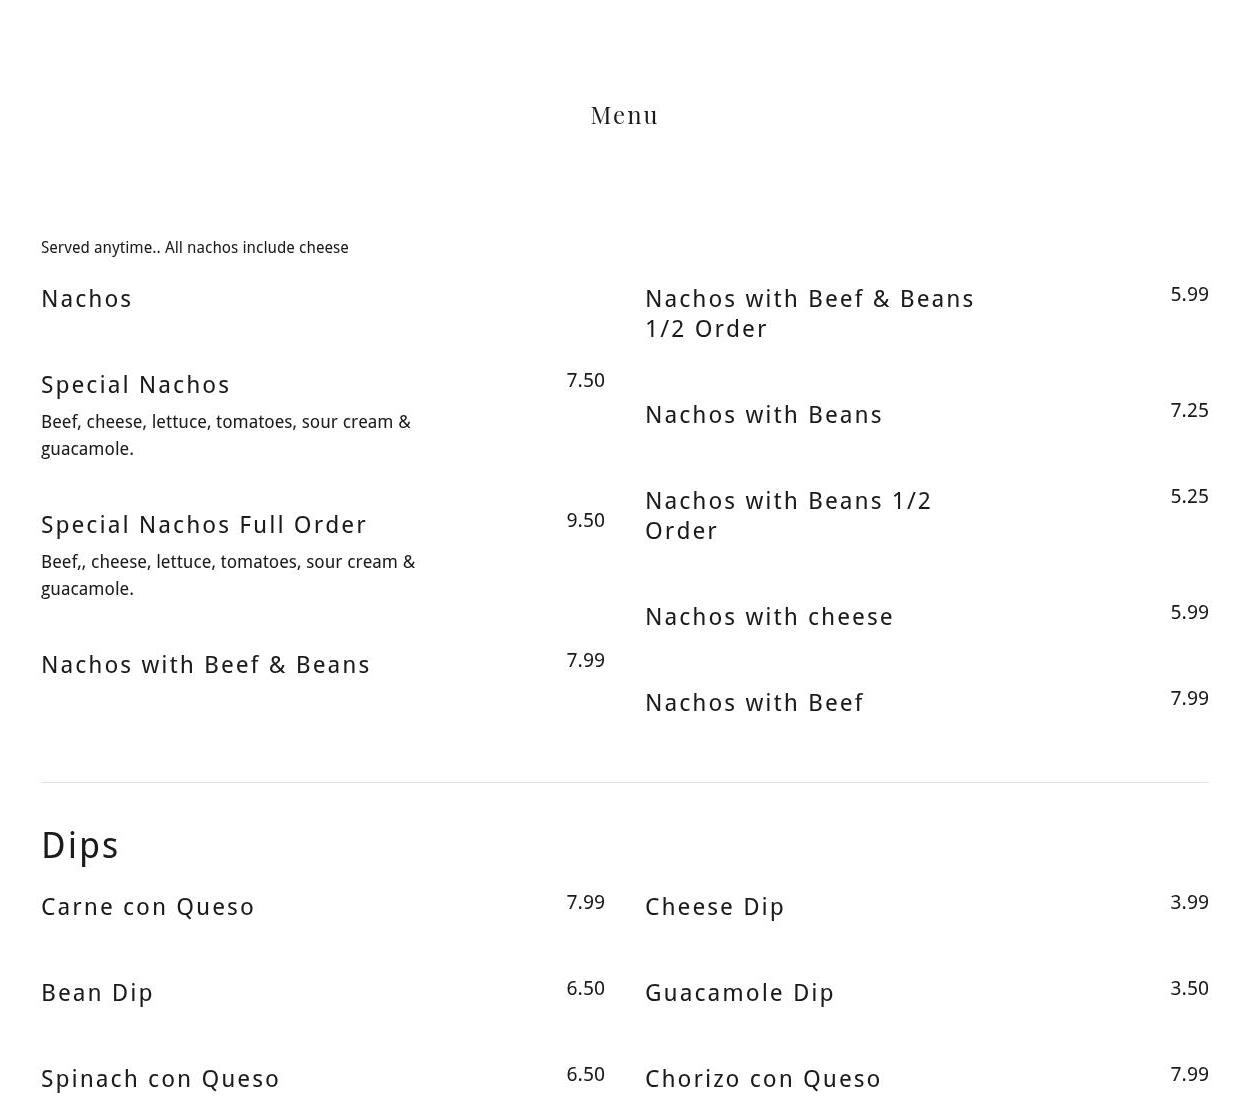
Task: Select the Bean Dip item
Action: click(97, 993)
